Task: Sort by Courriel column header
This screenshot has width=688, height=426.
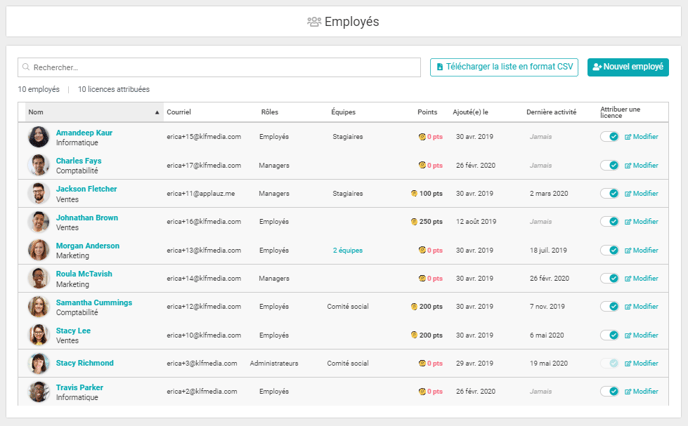Action: point(179,112)
